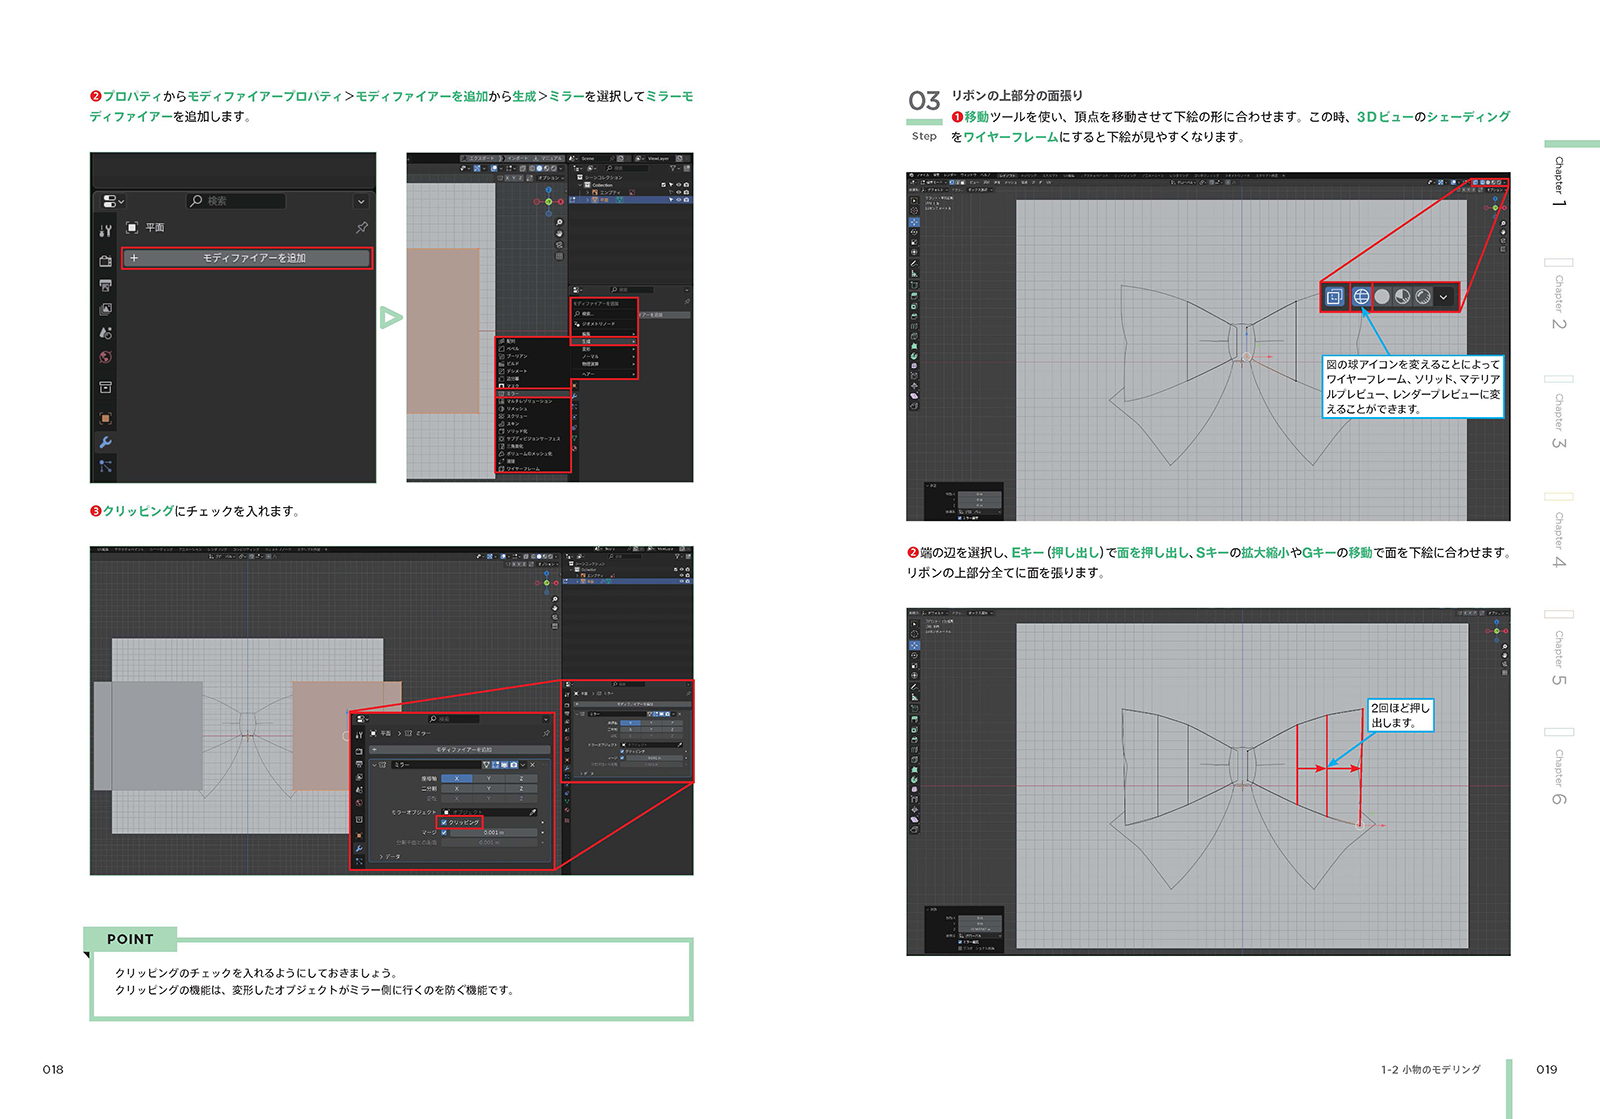
Task: Click the 検索 search field in the first properties panel
Action: pos(237,201)
